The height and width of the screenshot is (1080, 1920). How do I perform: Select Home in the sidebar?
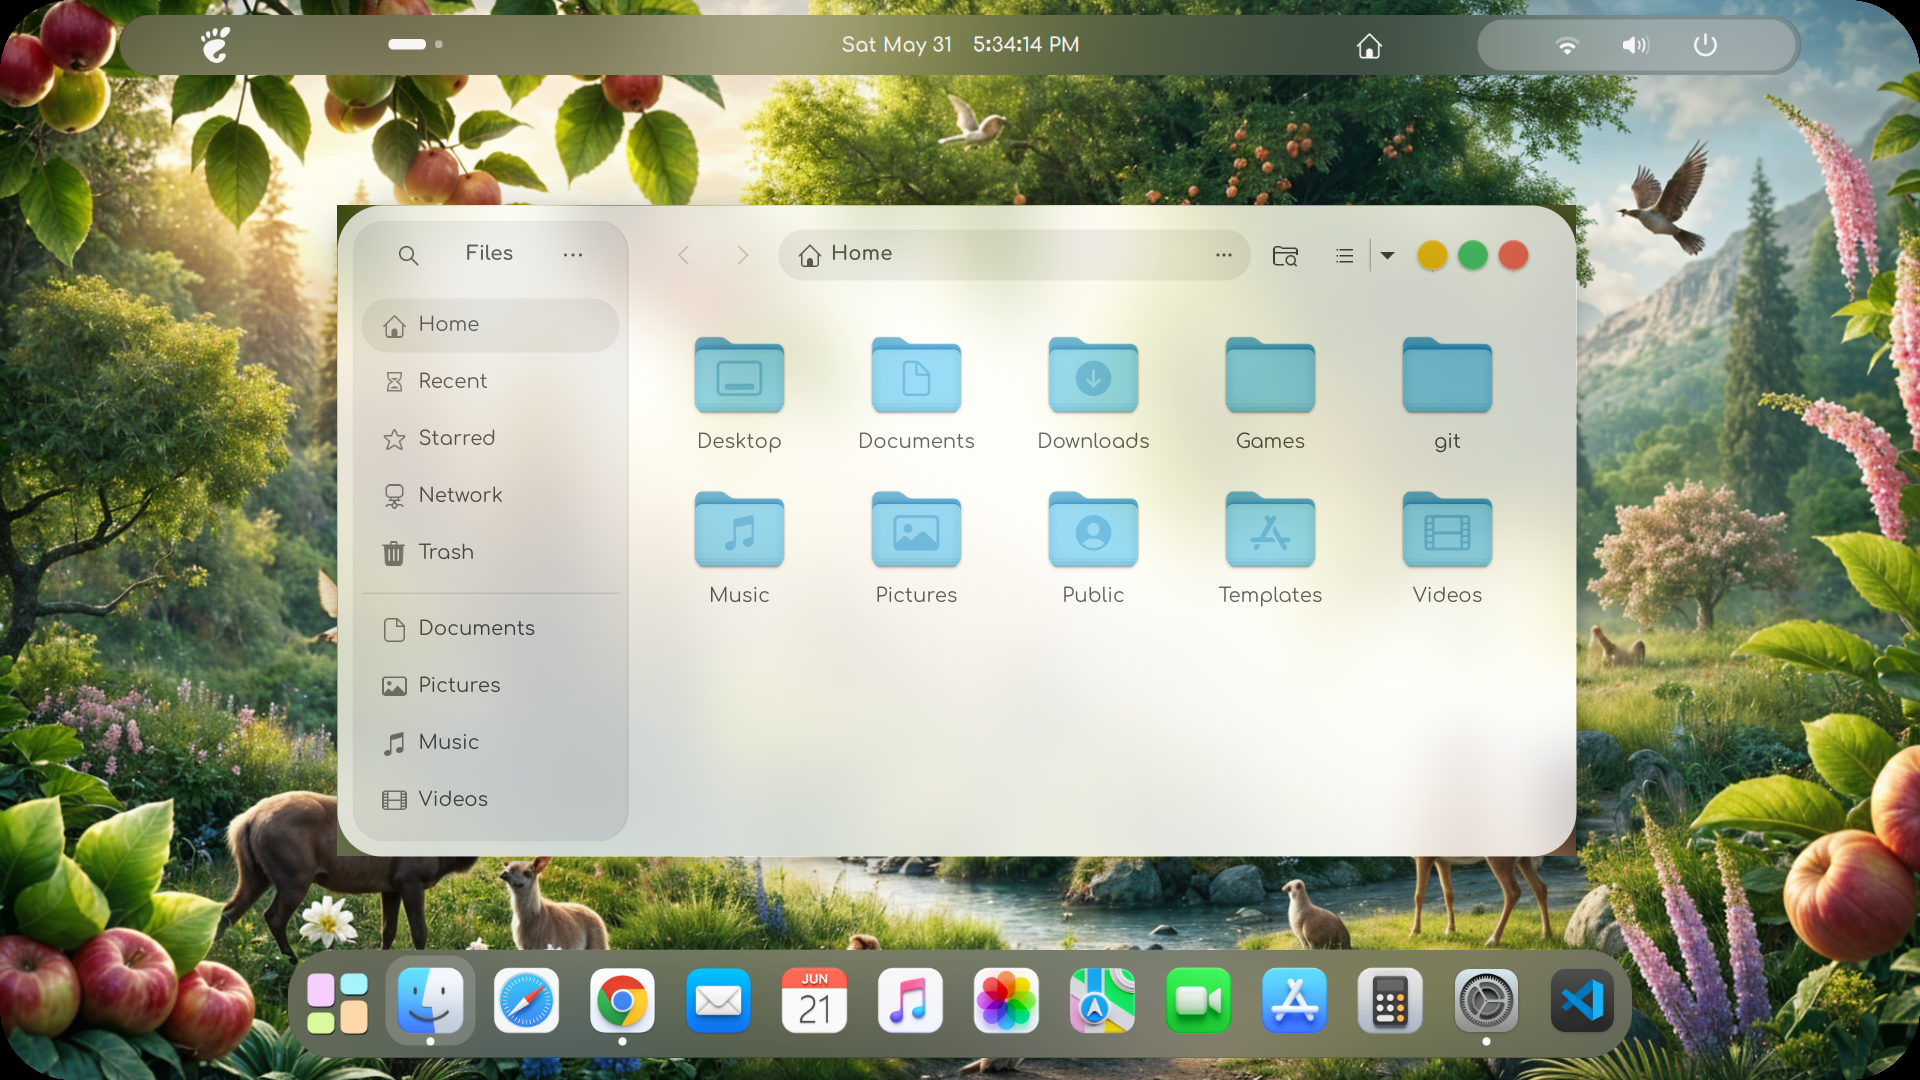click(x=490, y=325)
